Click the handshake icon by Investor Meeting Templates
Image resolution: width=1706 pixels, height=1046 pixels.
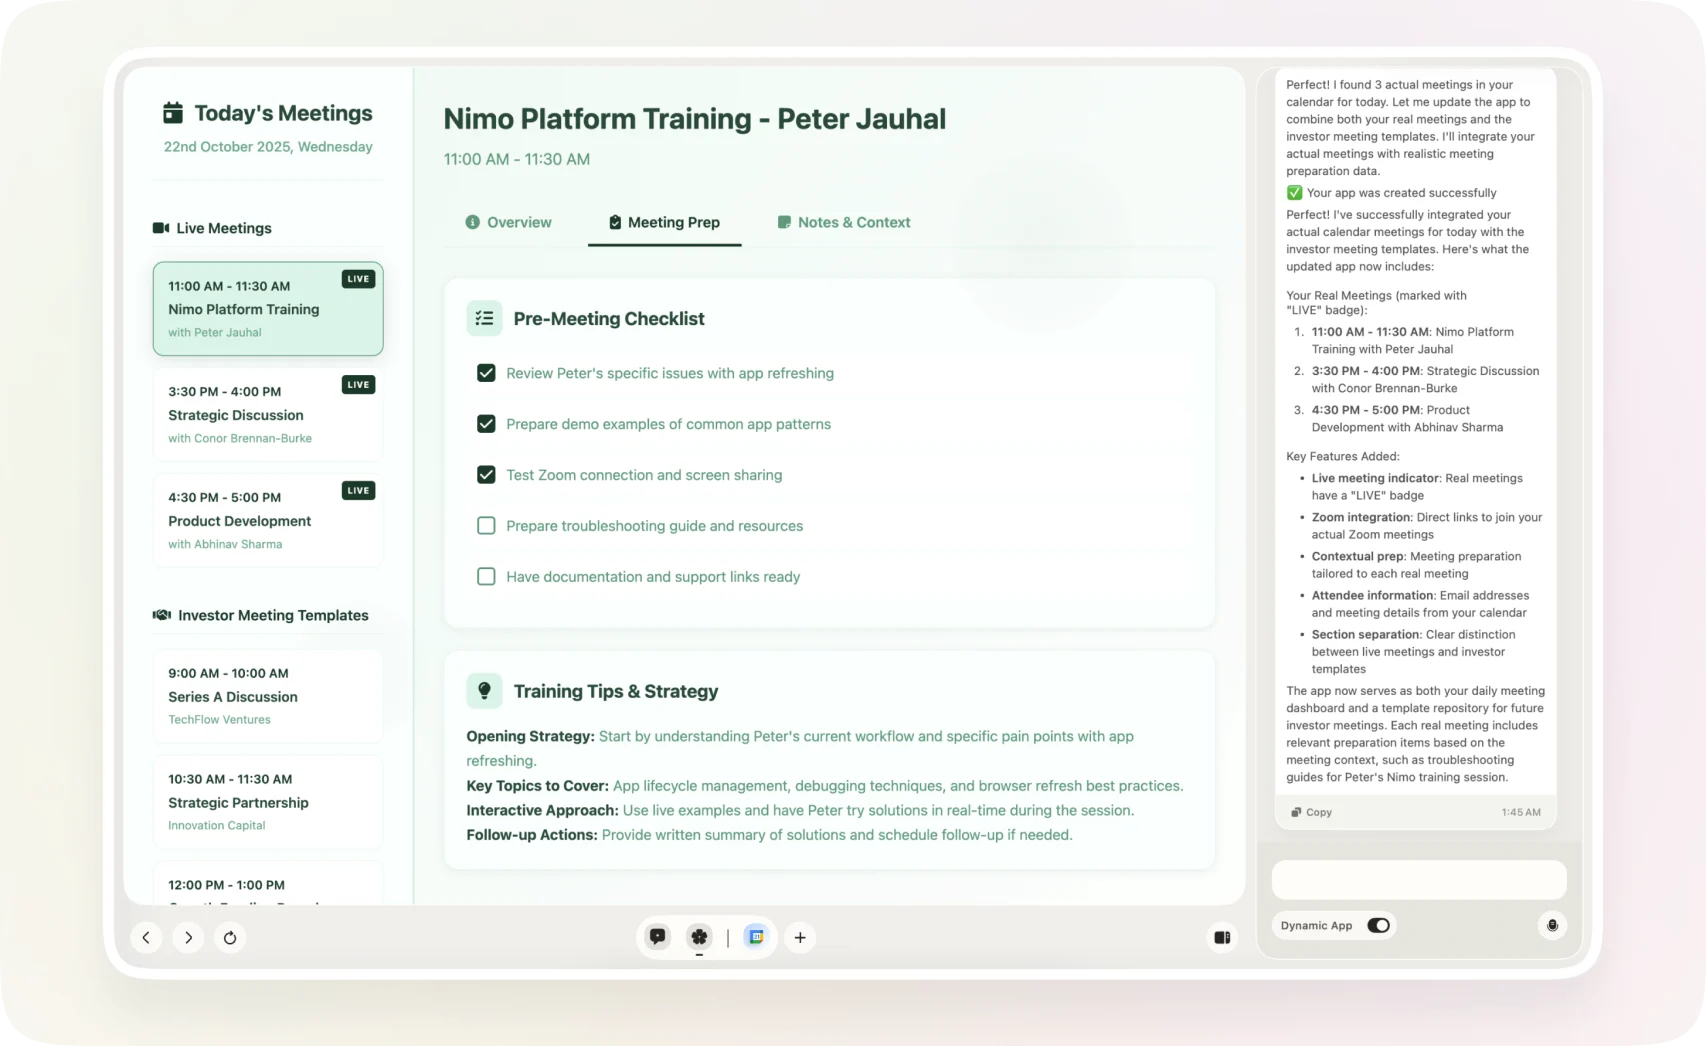coord(161,615)
